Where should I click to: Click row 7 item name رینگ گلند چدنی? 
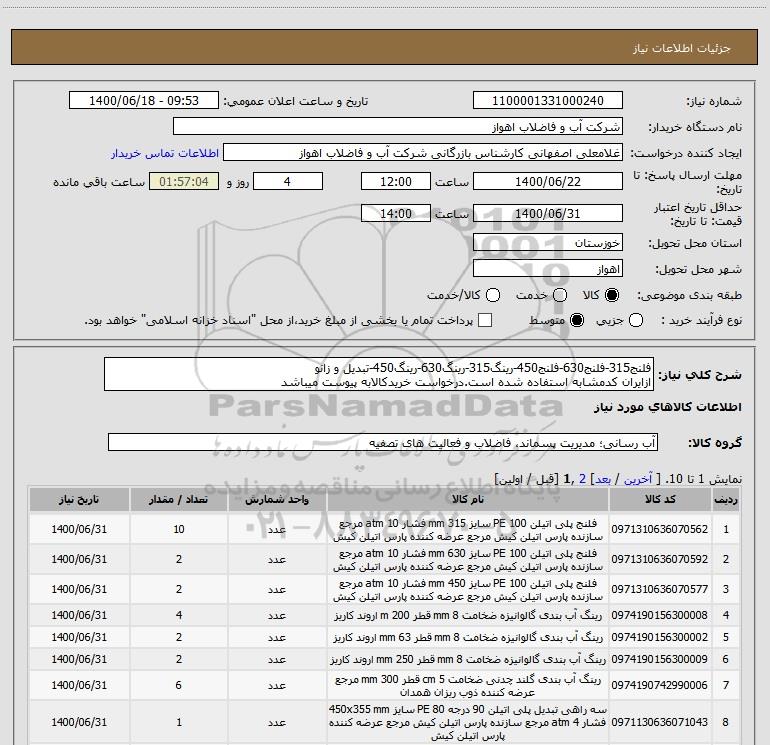coord(468,686)
